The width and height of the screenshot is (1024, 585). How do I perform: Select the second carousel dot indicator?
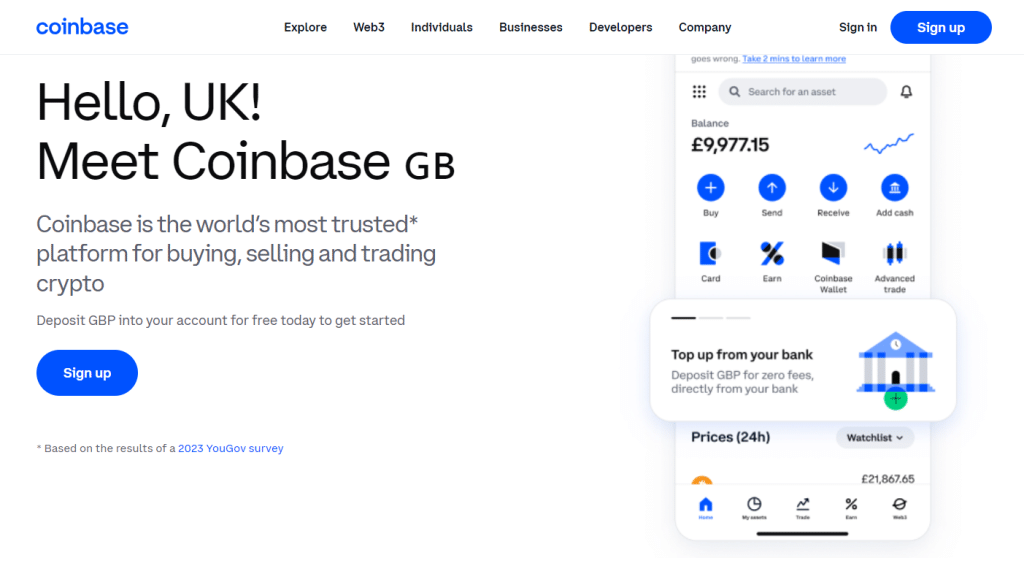pos(711,317)
